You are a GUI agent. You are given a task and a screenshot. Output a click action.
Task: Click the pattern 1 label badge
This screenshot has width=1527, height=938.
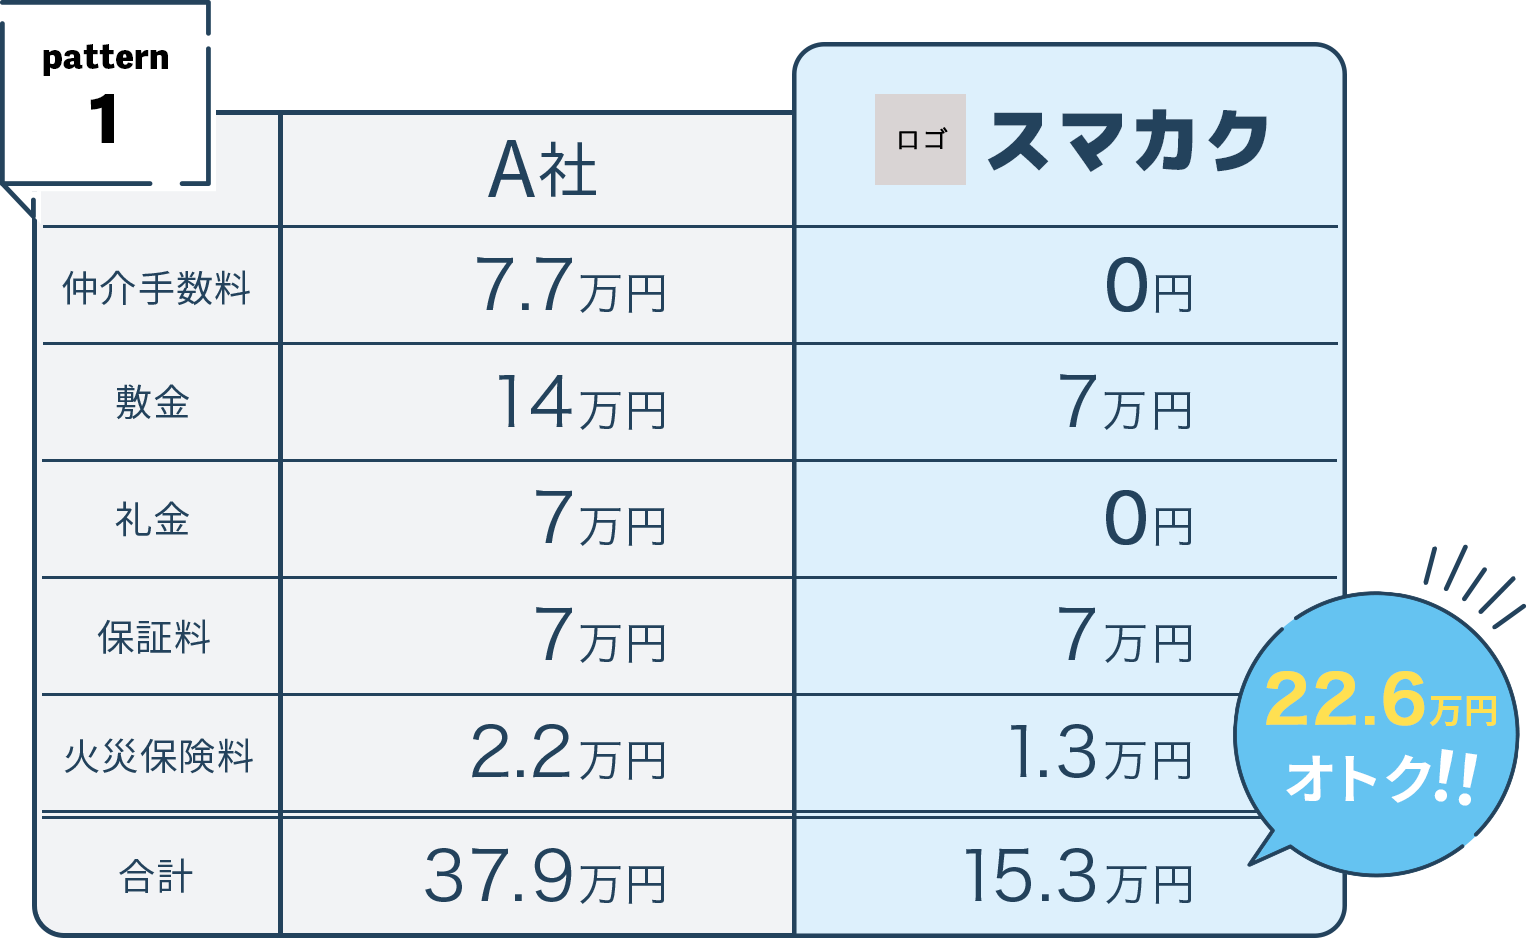click(x=106, y=94)
